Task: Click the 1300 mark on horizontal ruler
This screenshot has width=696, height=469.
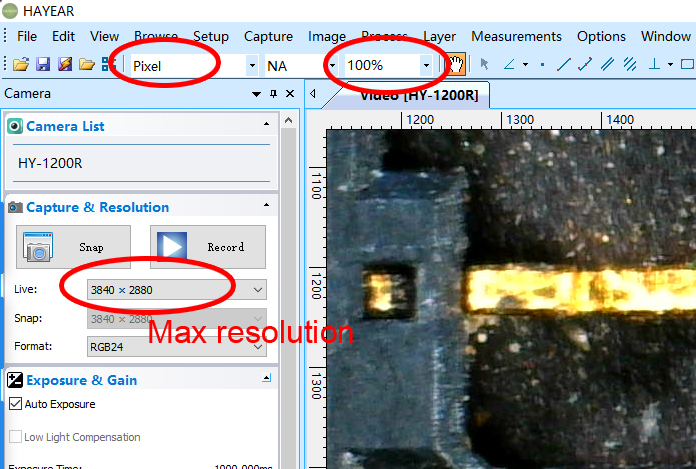Action: pos(520,120)
